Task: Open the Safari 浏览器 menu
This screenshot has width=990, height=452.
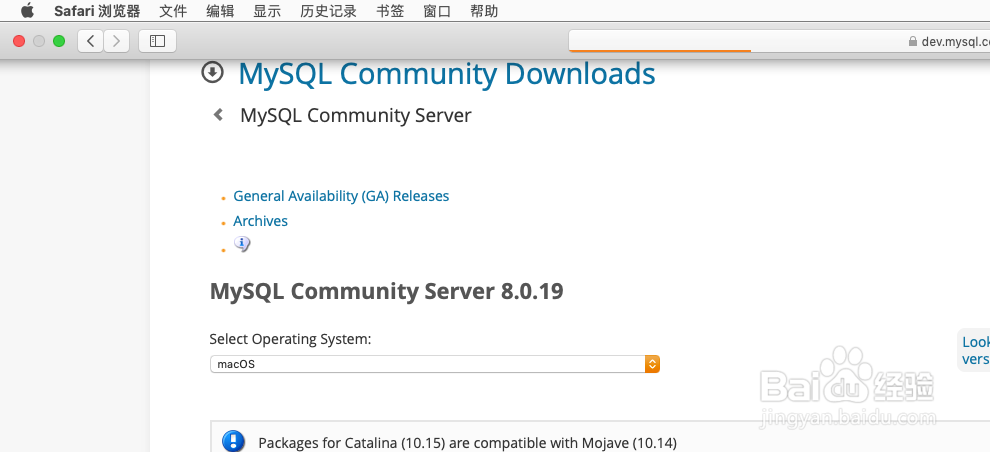Action: 97,11
